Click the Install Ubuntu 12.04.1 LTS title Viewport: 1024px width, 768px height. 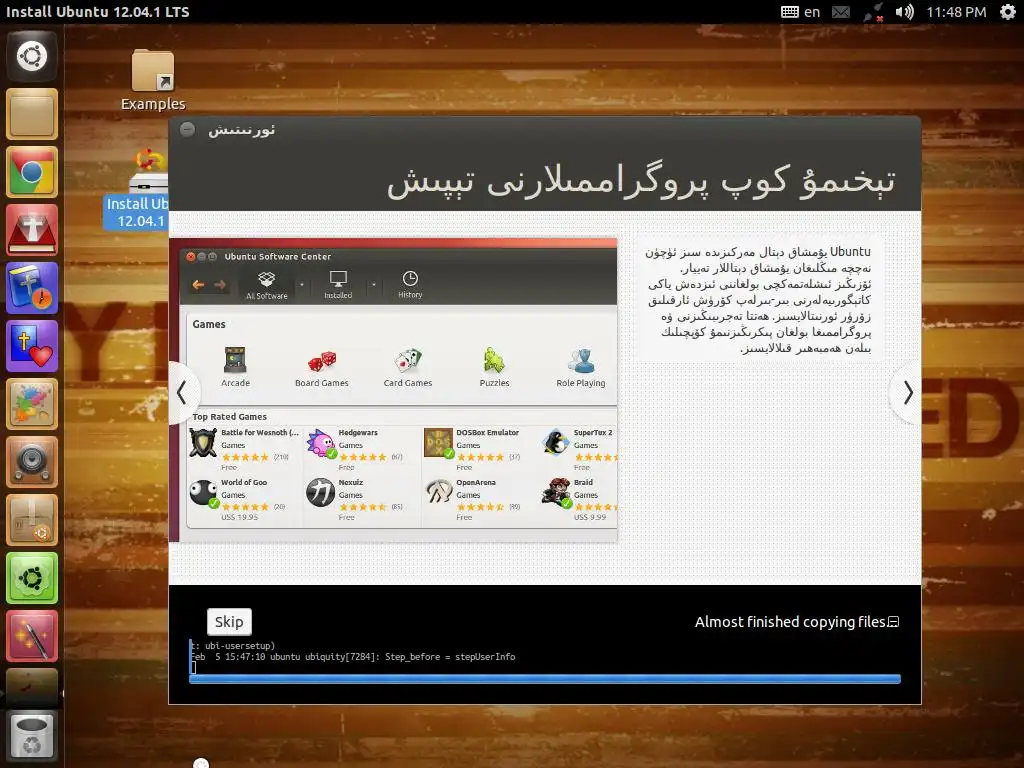pyautogui.click(x=97, y=12)
